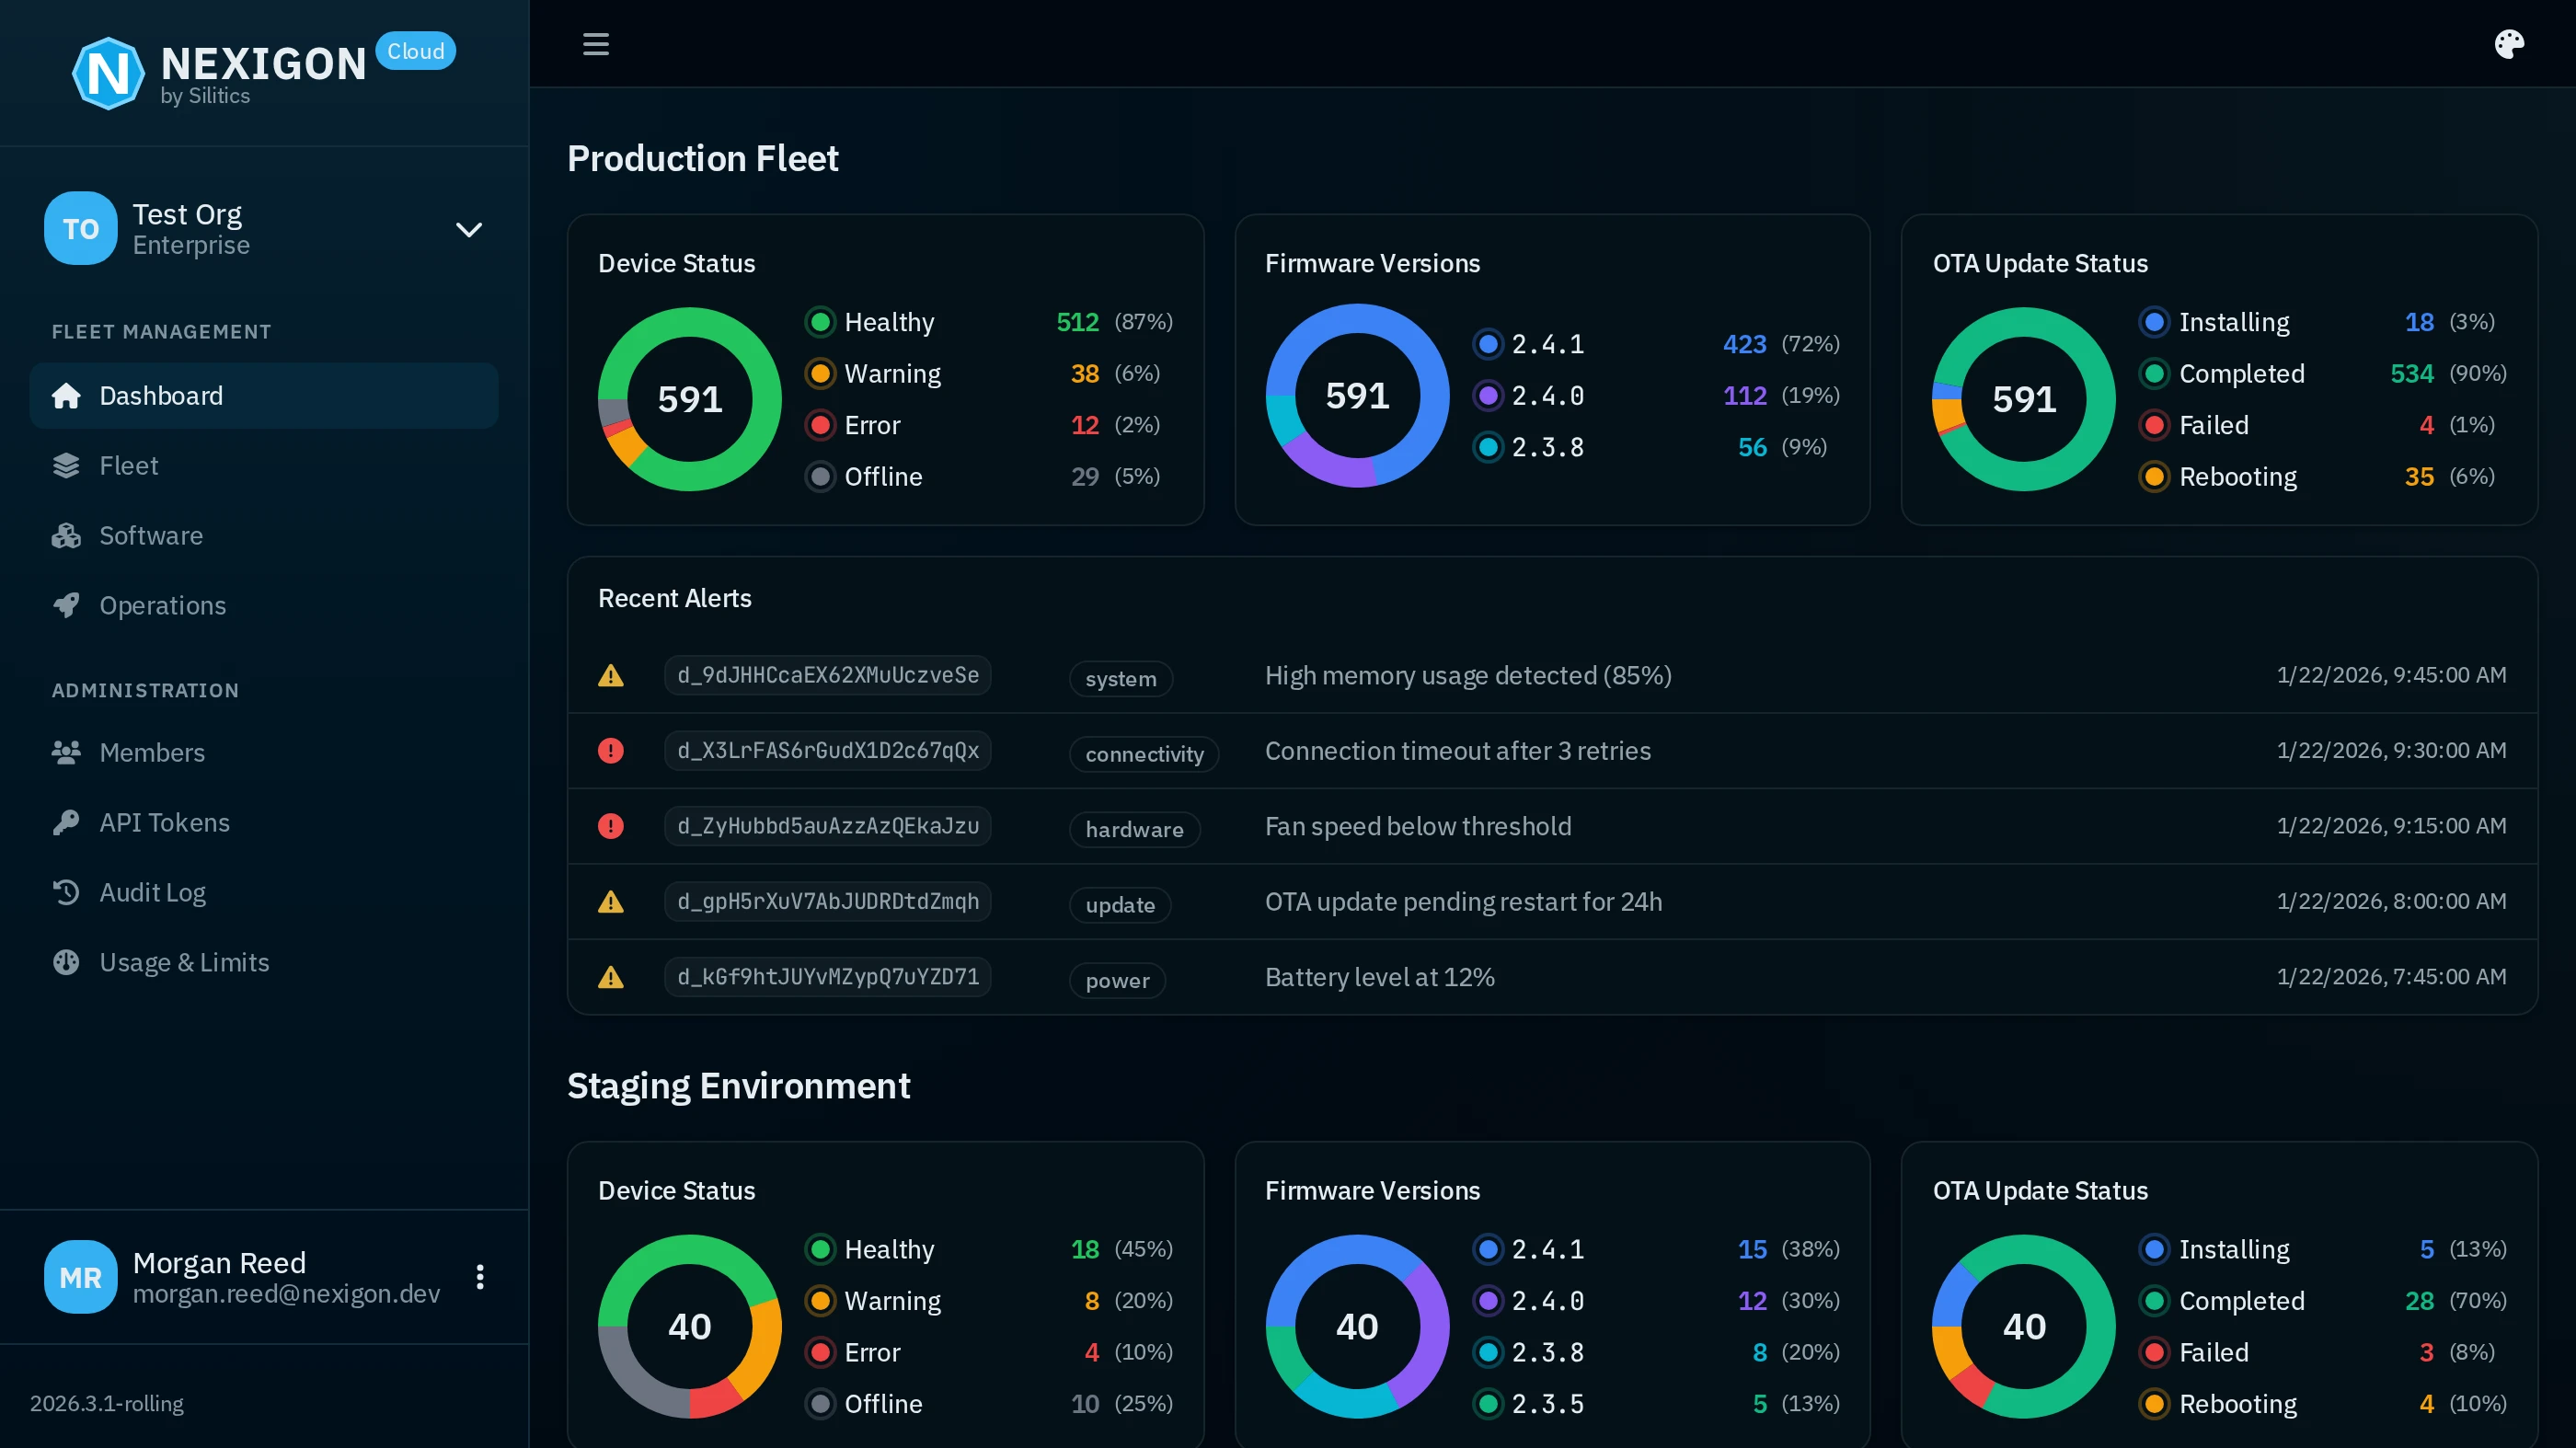Screen dimensions: 2576x1448
Task: Click the Usage & Limits gauge icon
Action: coord(66,962)
